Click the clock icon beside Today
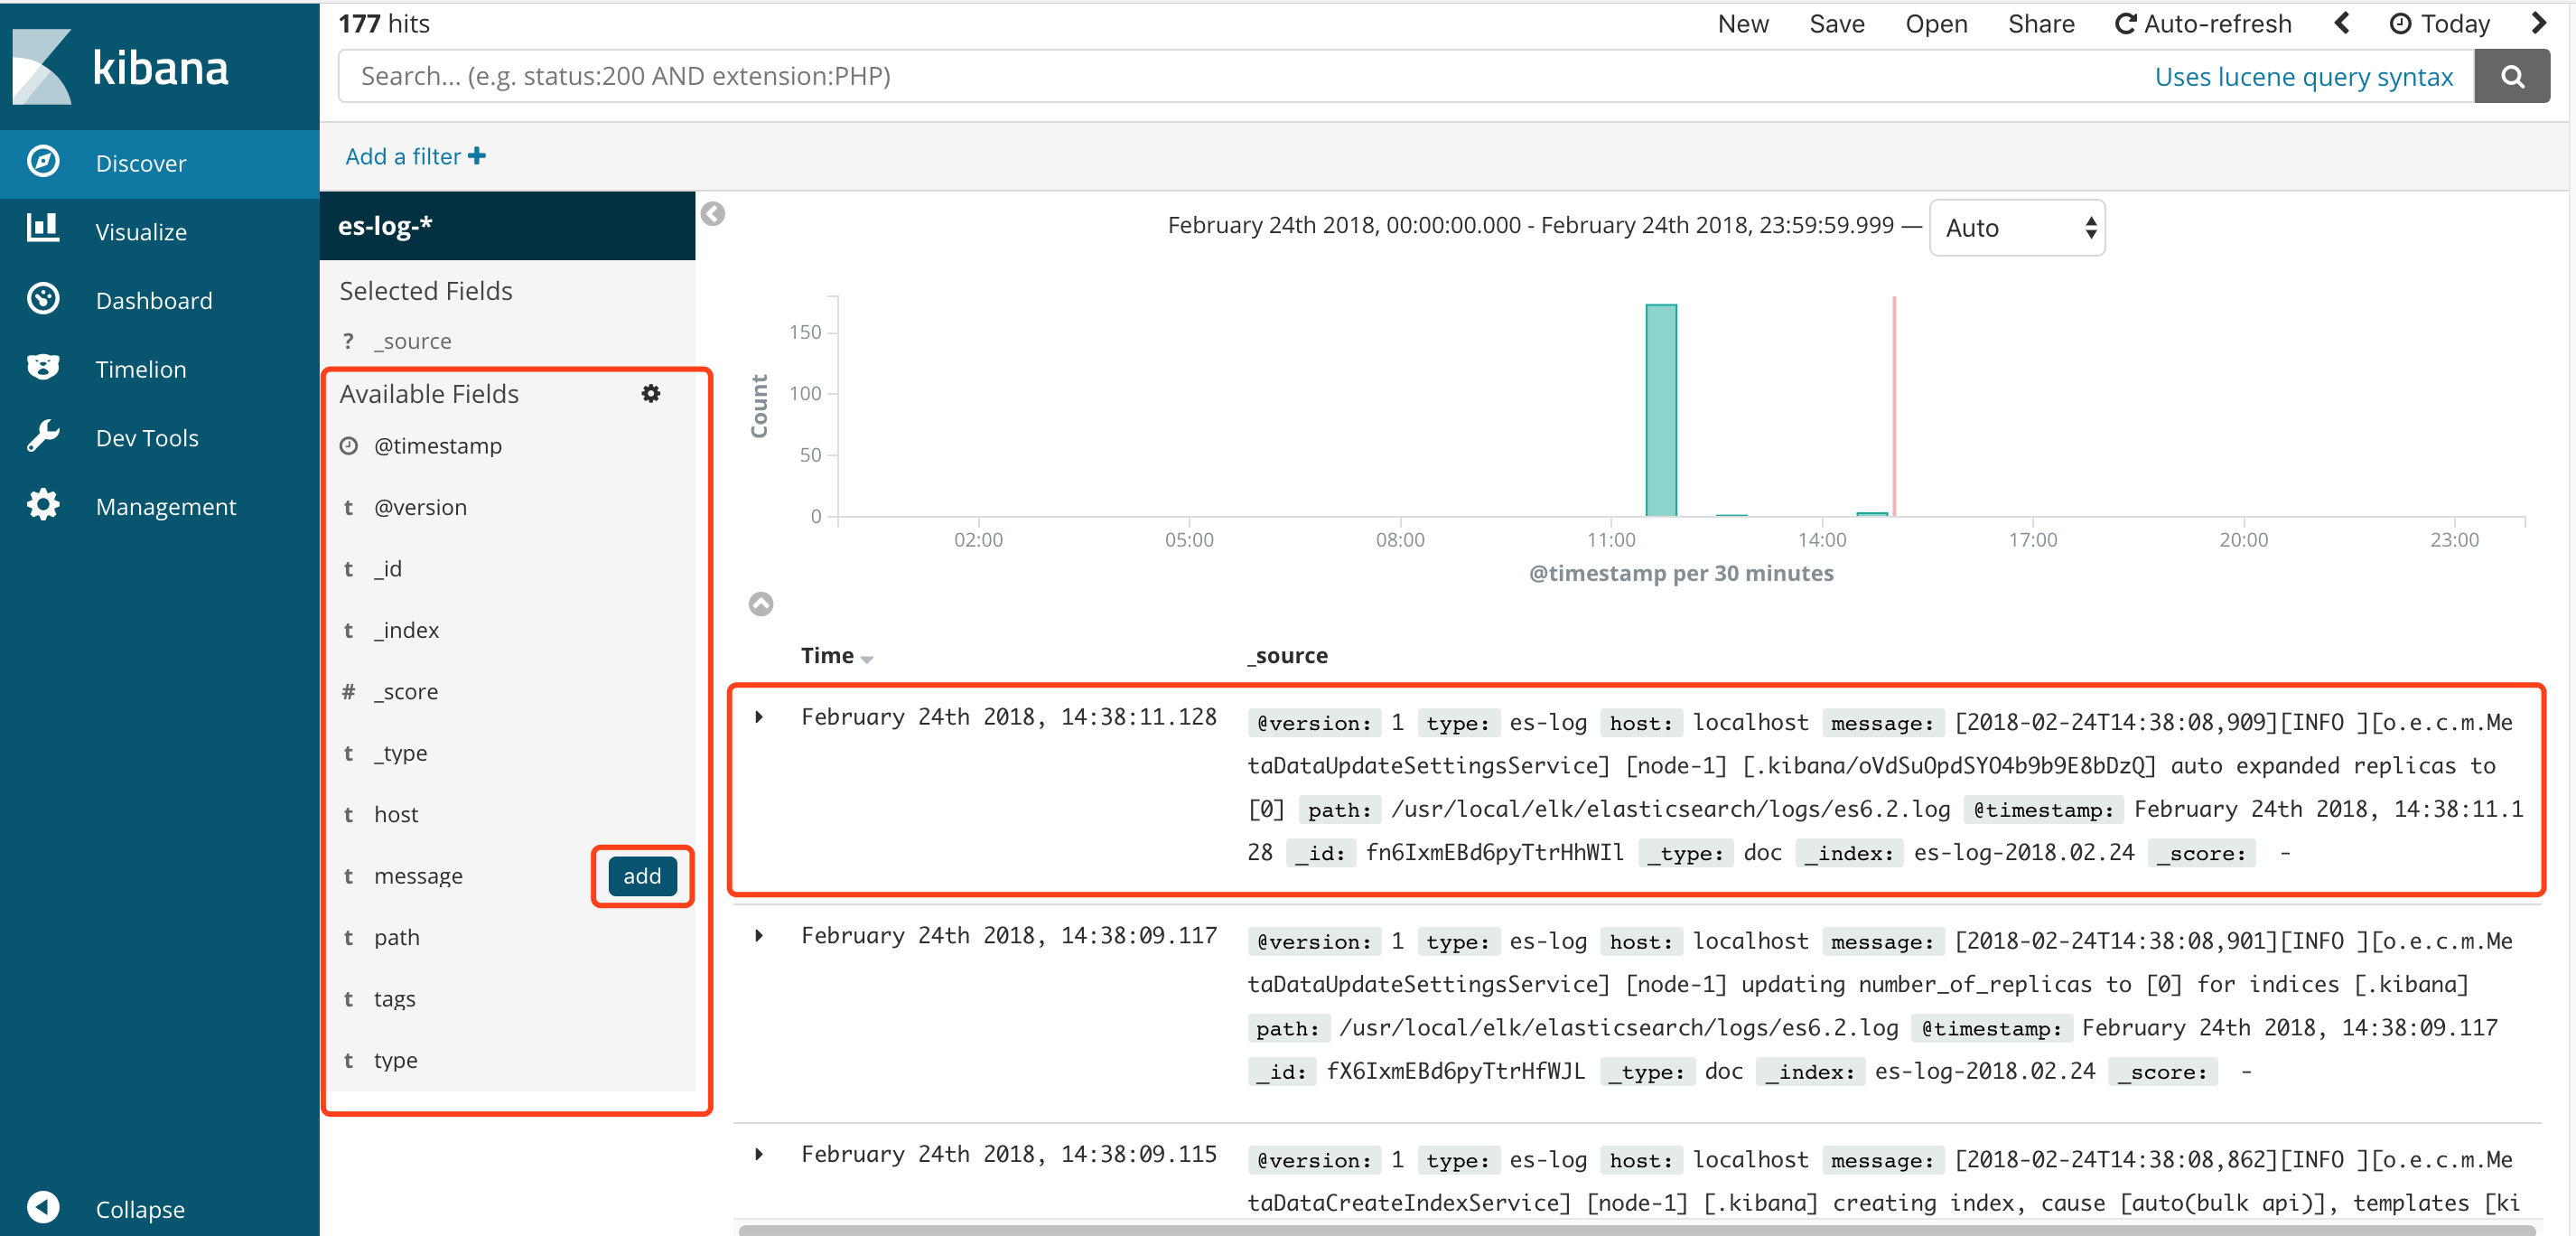The image size is (2576, 1236). (x=2399, y=24)
